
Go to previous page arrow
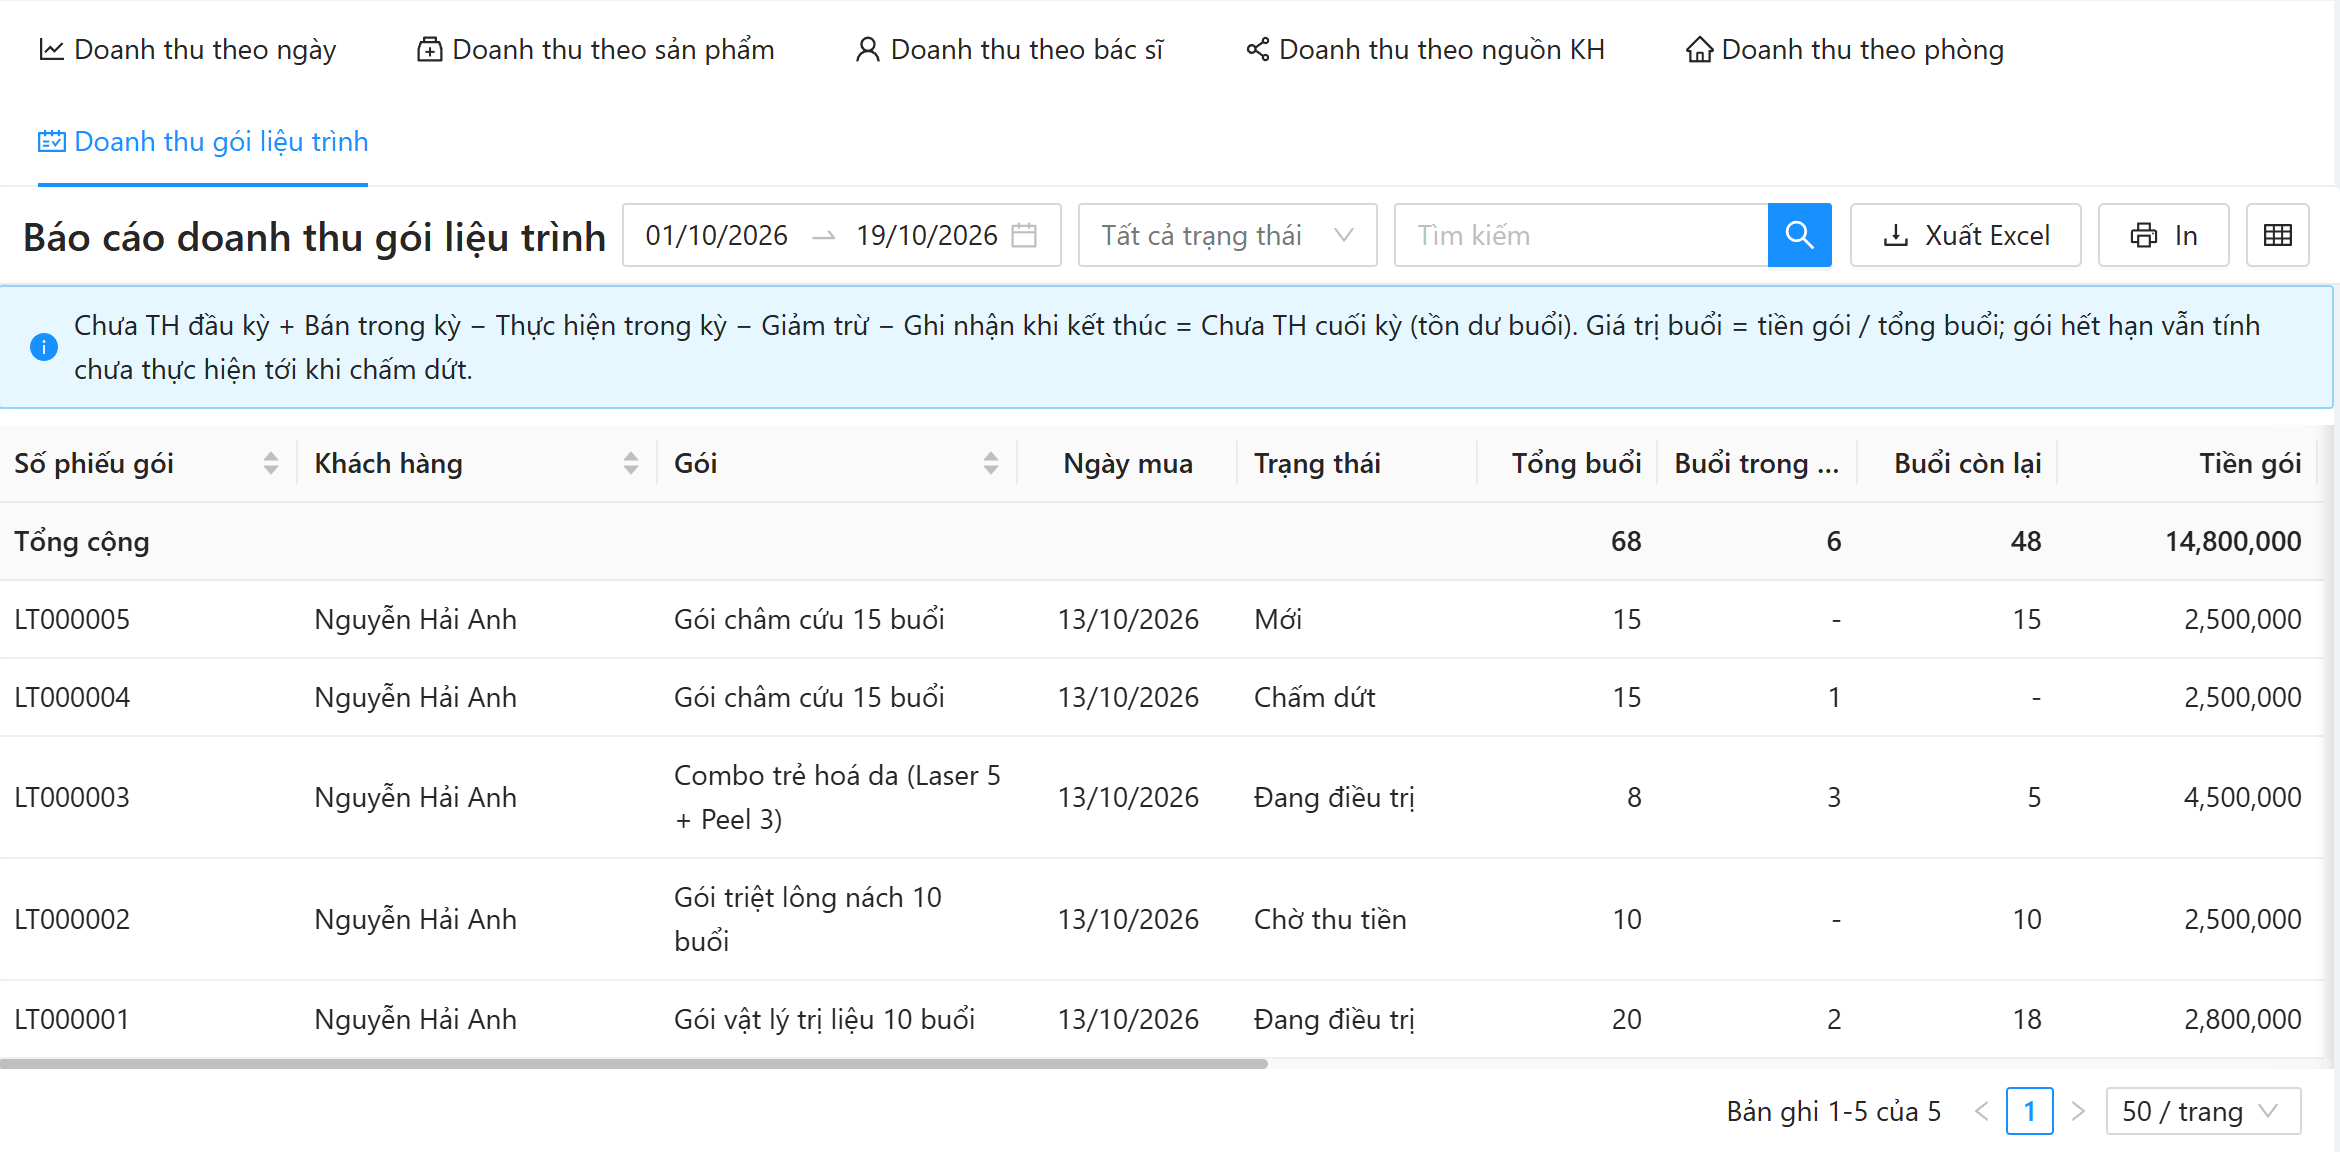click(1982, 1111)
